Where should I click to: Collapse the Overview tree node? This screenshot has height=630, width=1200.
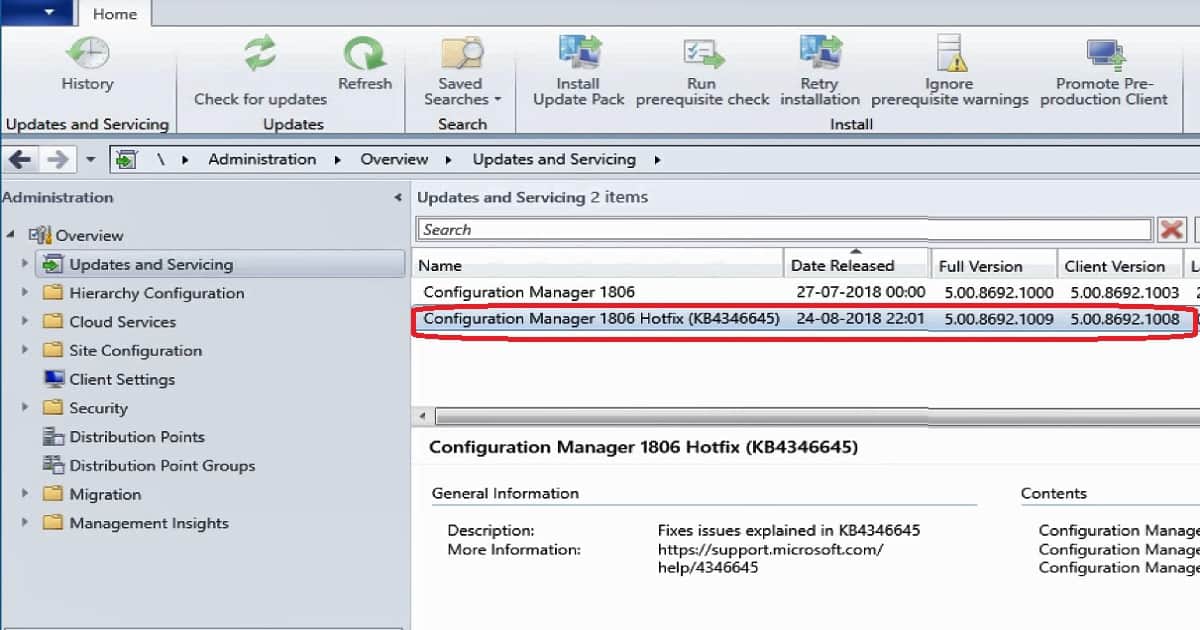point(11,235)
